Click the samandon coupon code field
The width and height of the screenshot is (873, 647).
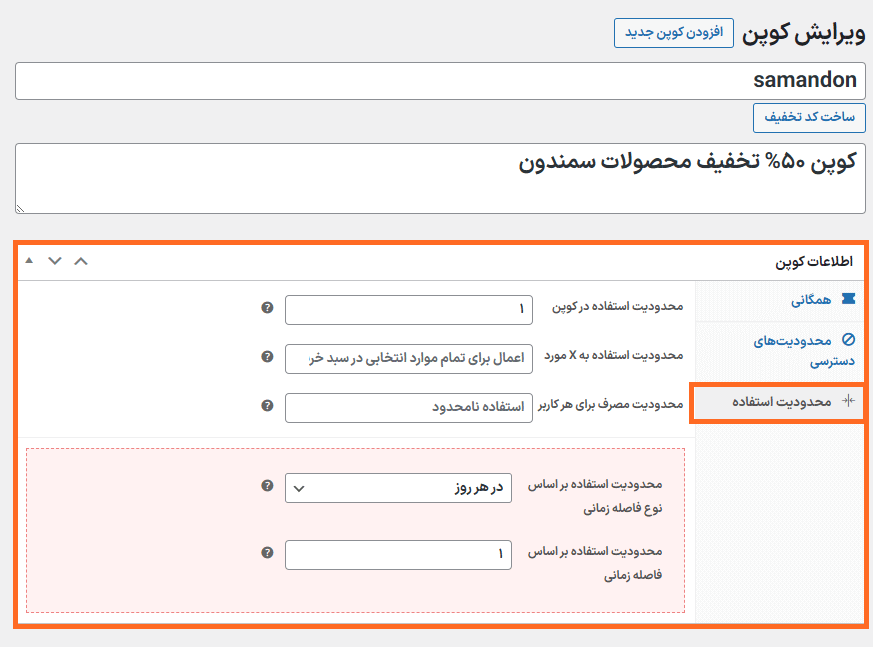[440, 81]
